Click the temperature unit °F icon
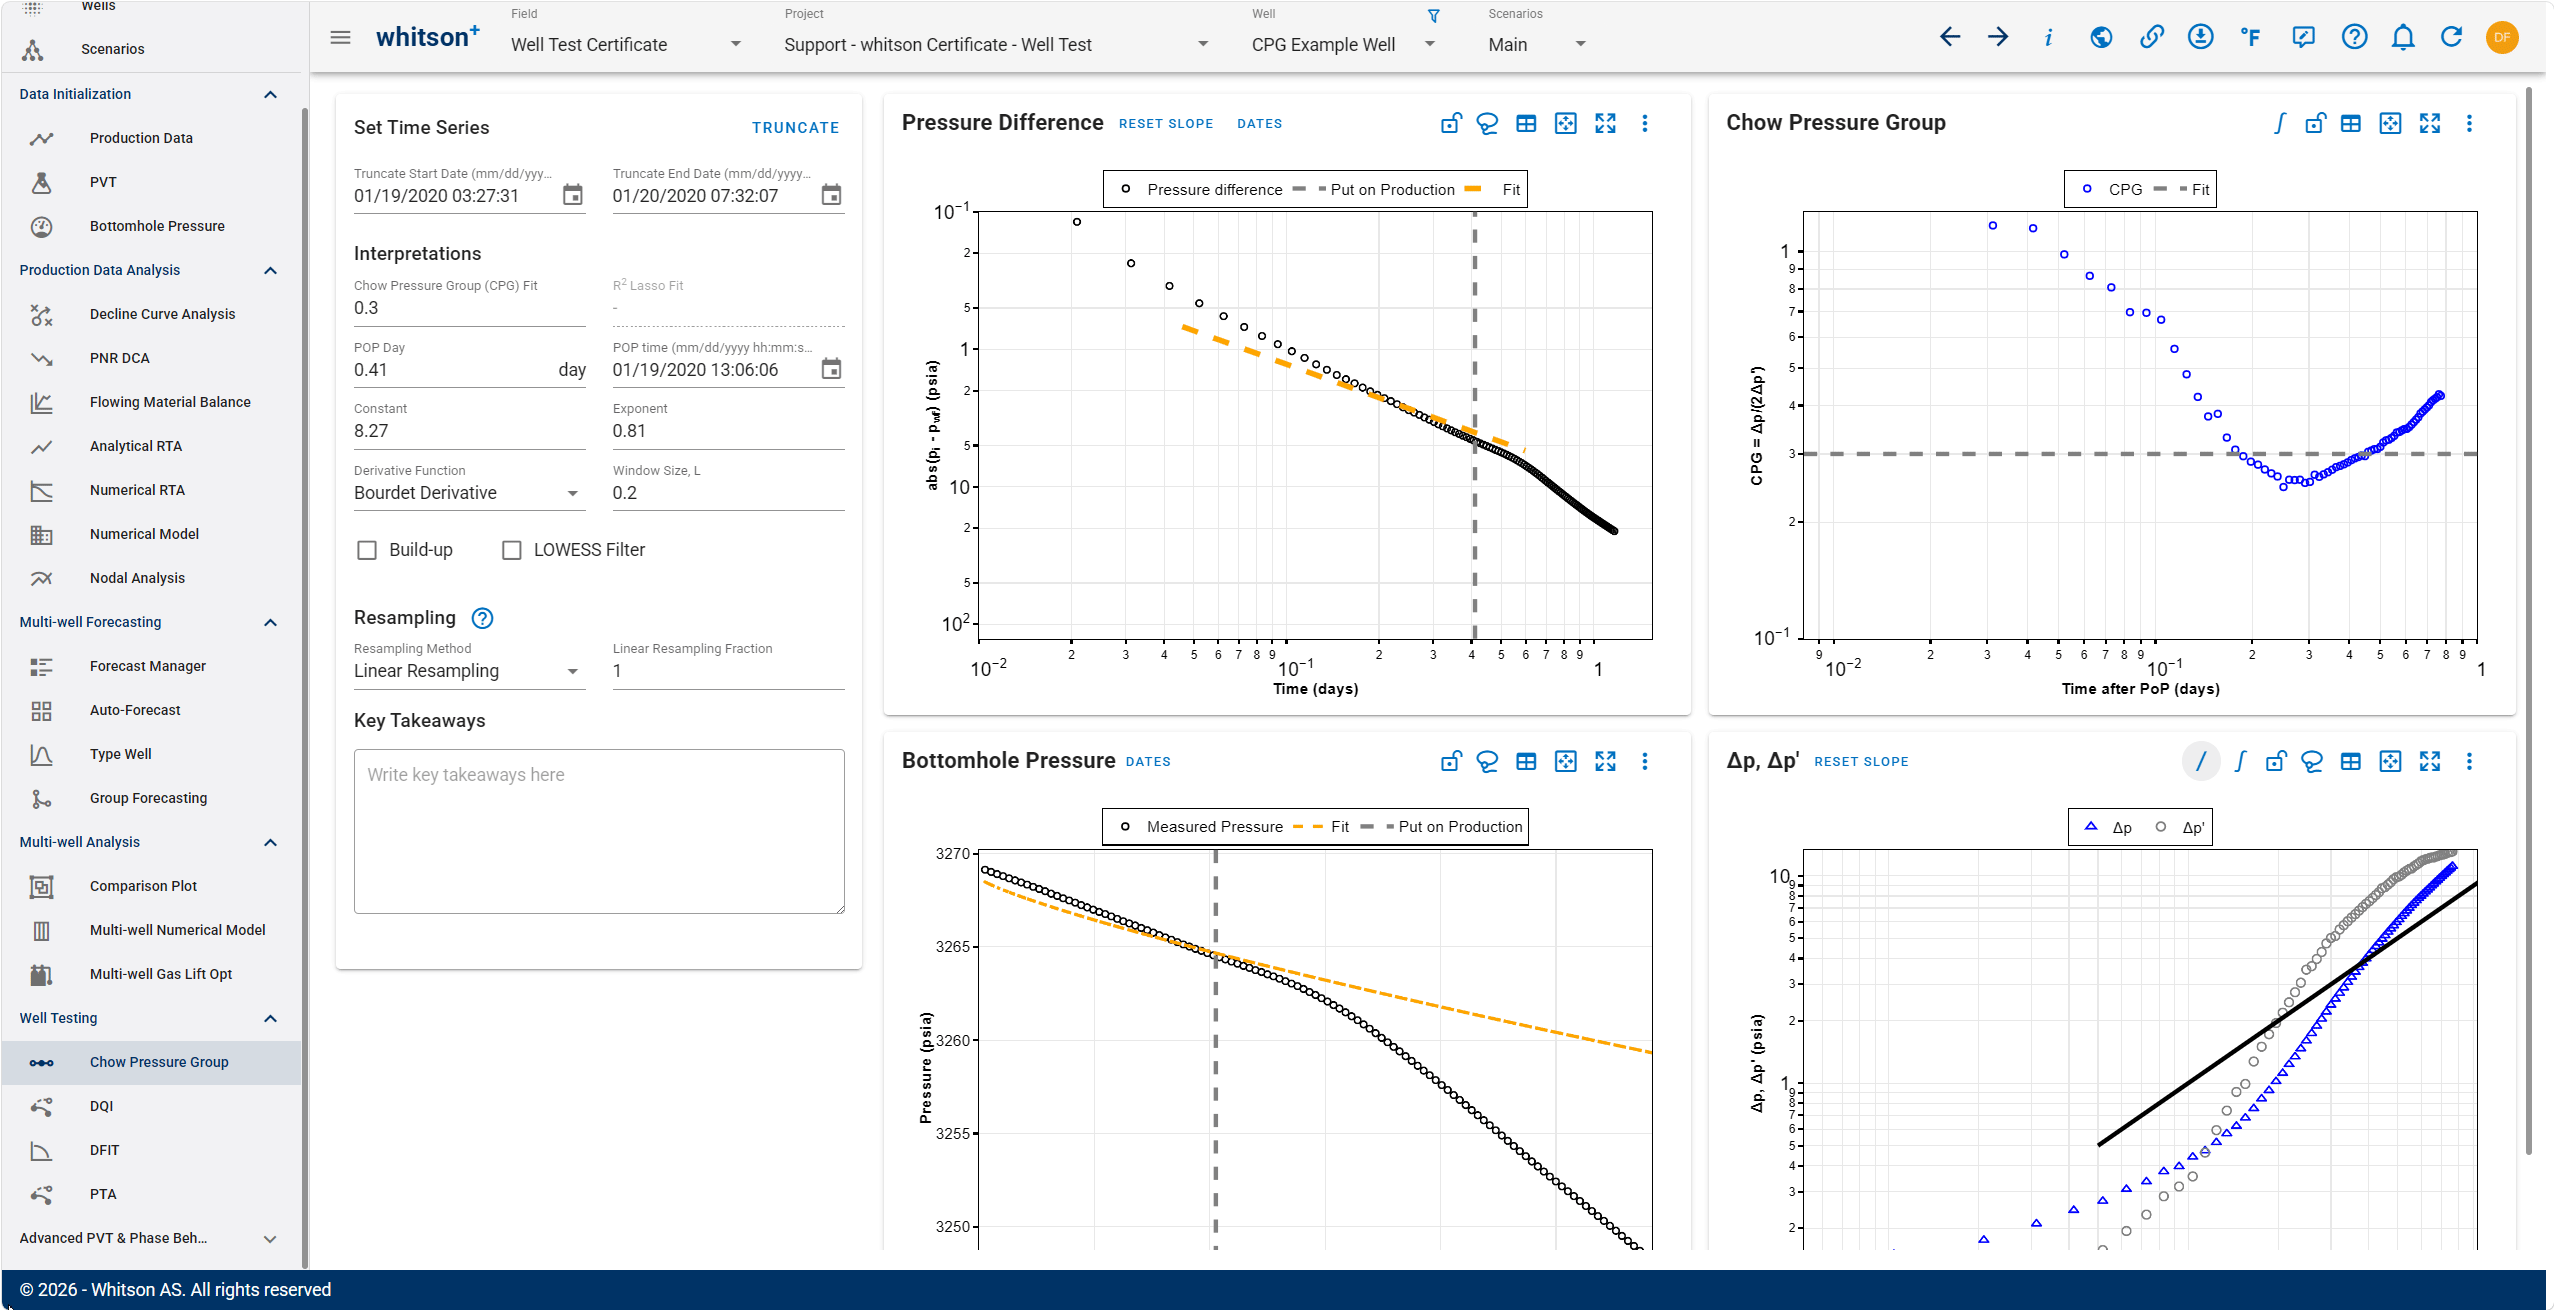2554x1310 pixels. click(2250, 38)
